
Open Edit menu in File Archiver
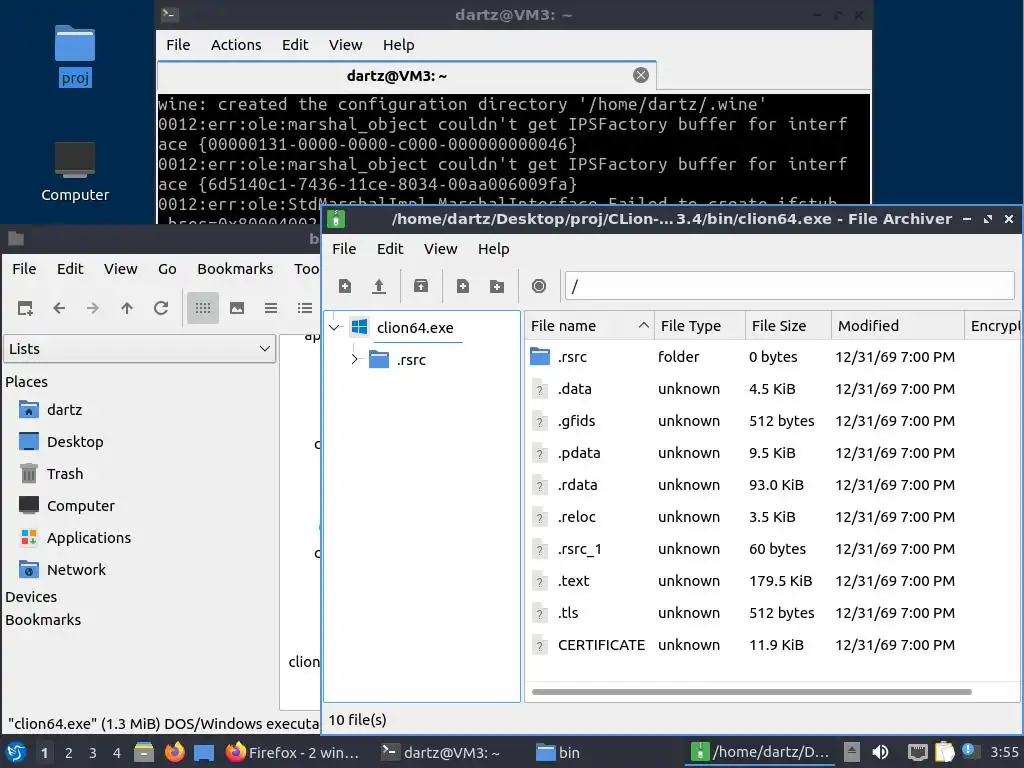click(x=390, y=249)
